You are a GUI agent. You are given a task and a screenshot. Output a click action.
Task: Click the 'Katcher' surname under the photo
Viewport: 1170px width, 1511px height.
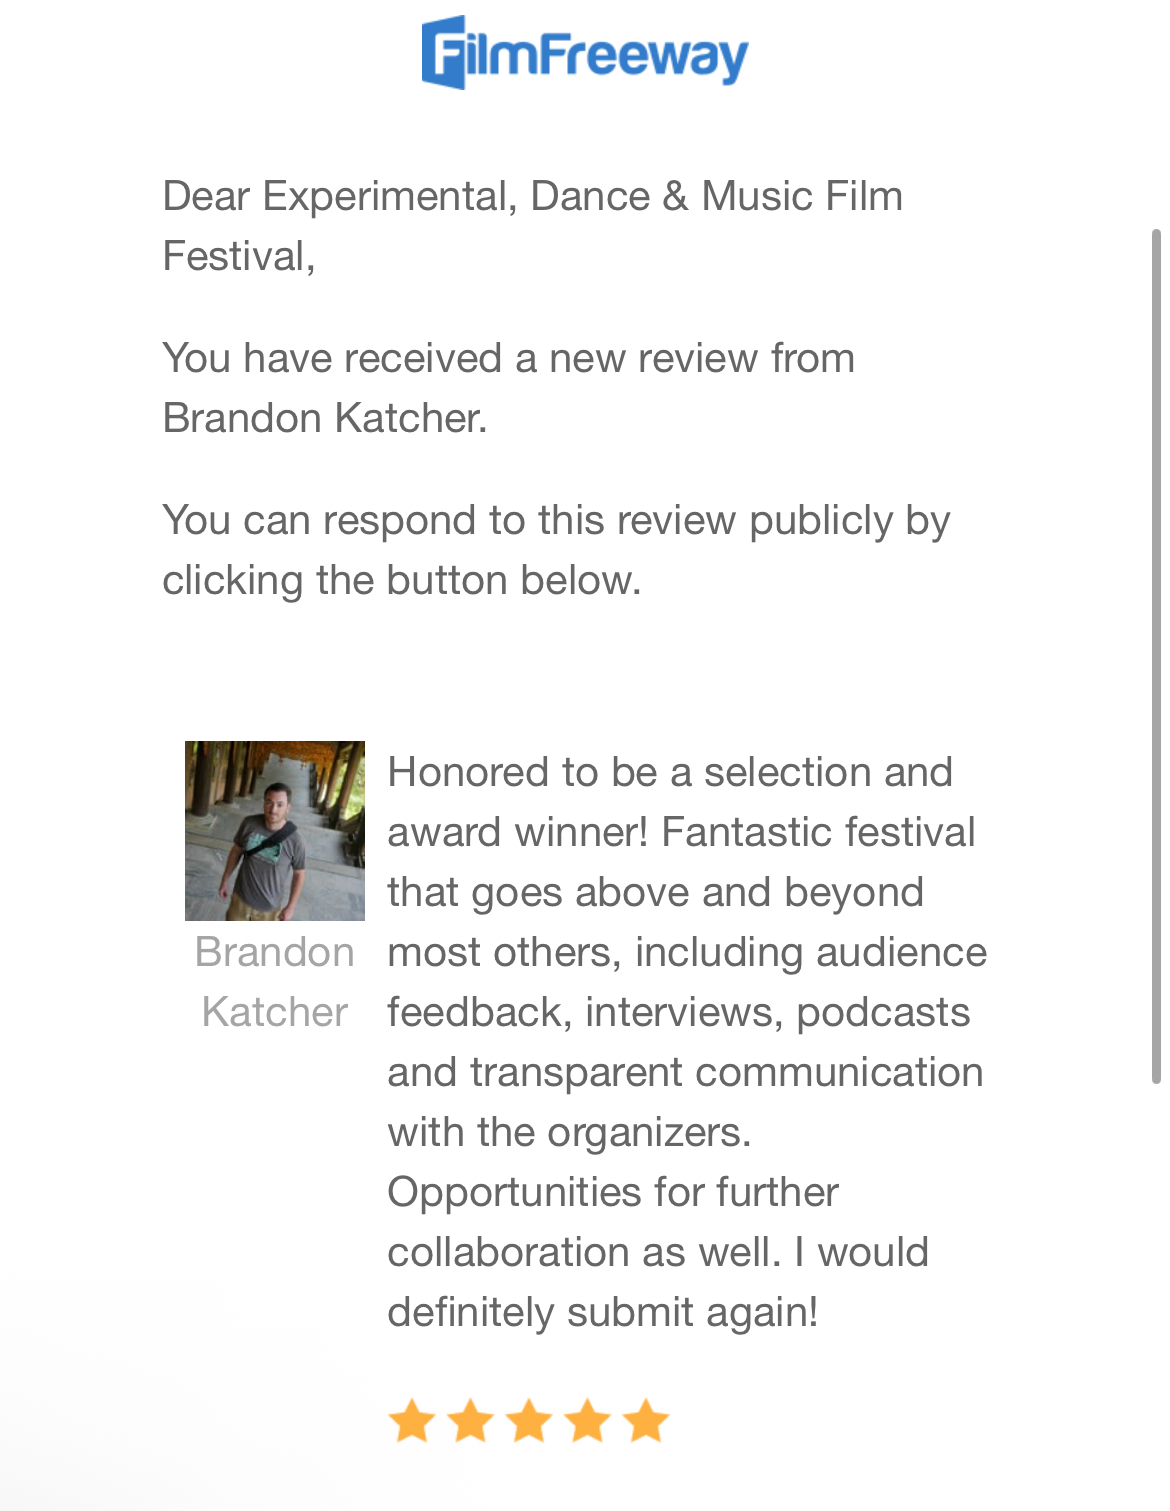point(275,1012)
